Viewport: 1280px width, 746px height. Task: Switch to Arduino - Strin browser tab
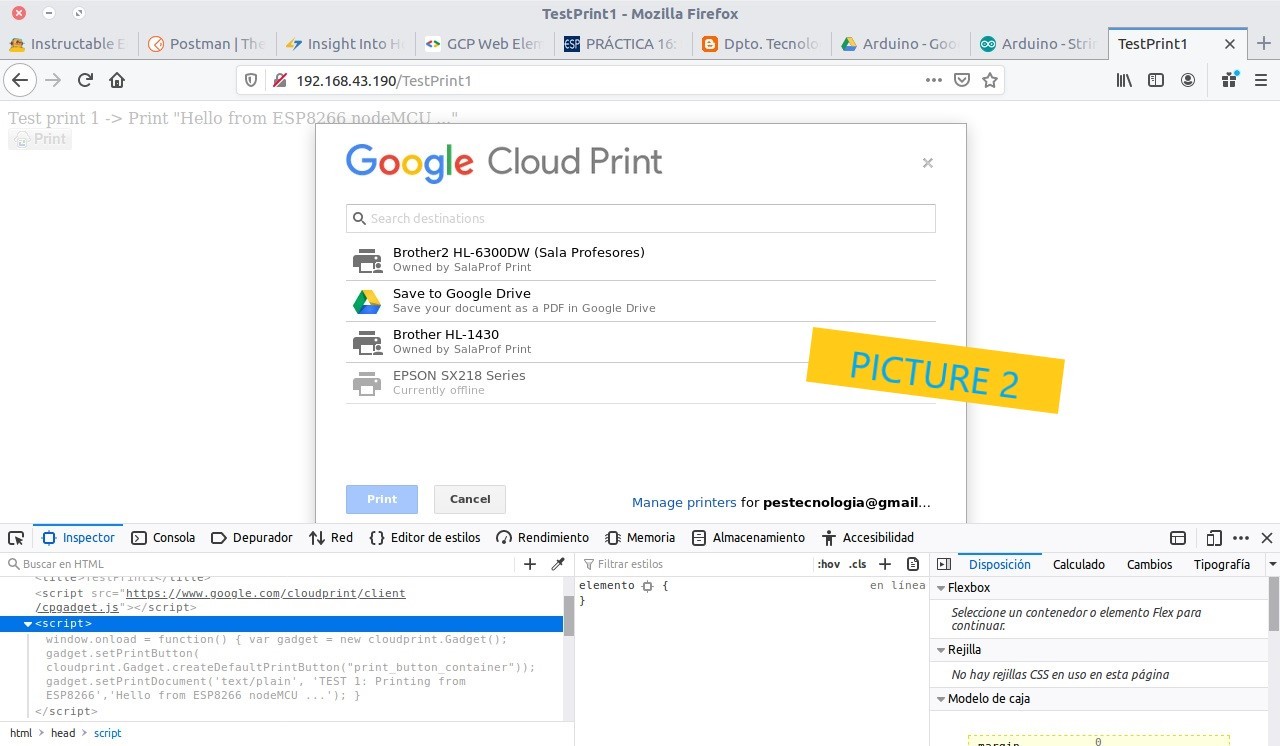coord(1039,44)
